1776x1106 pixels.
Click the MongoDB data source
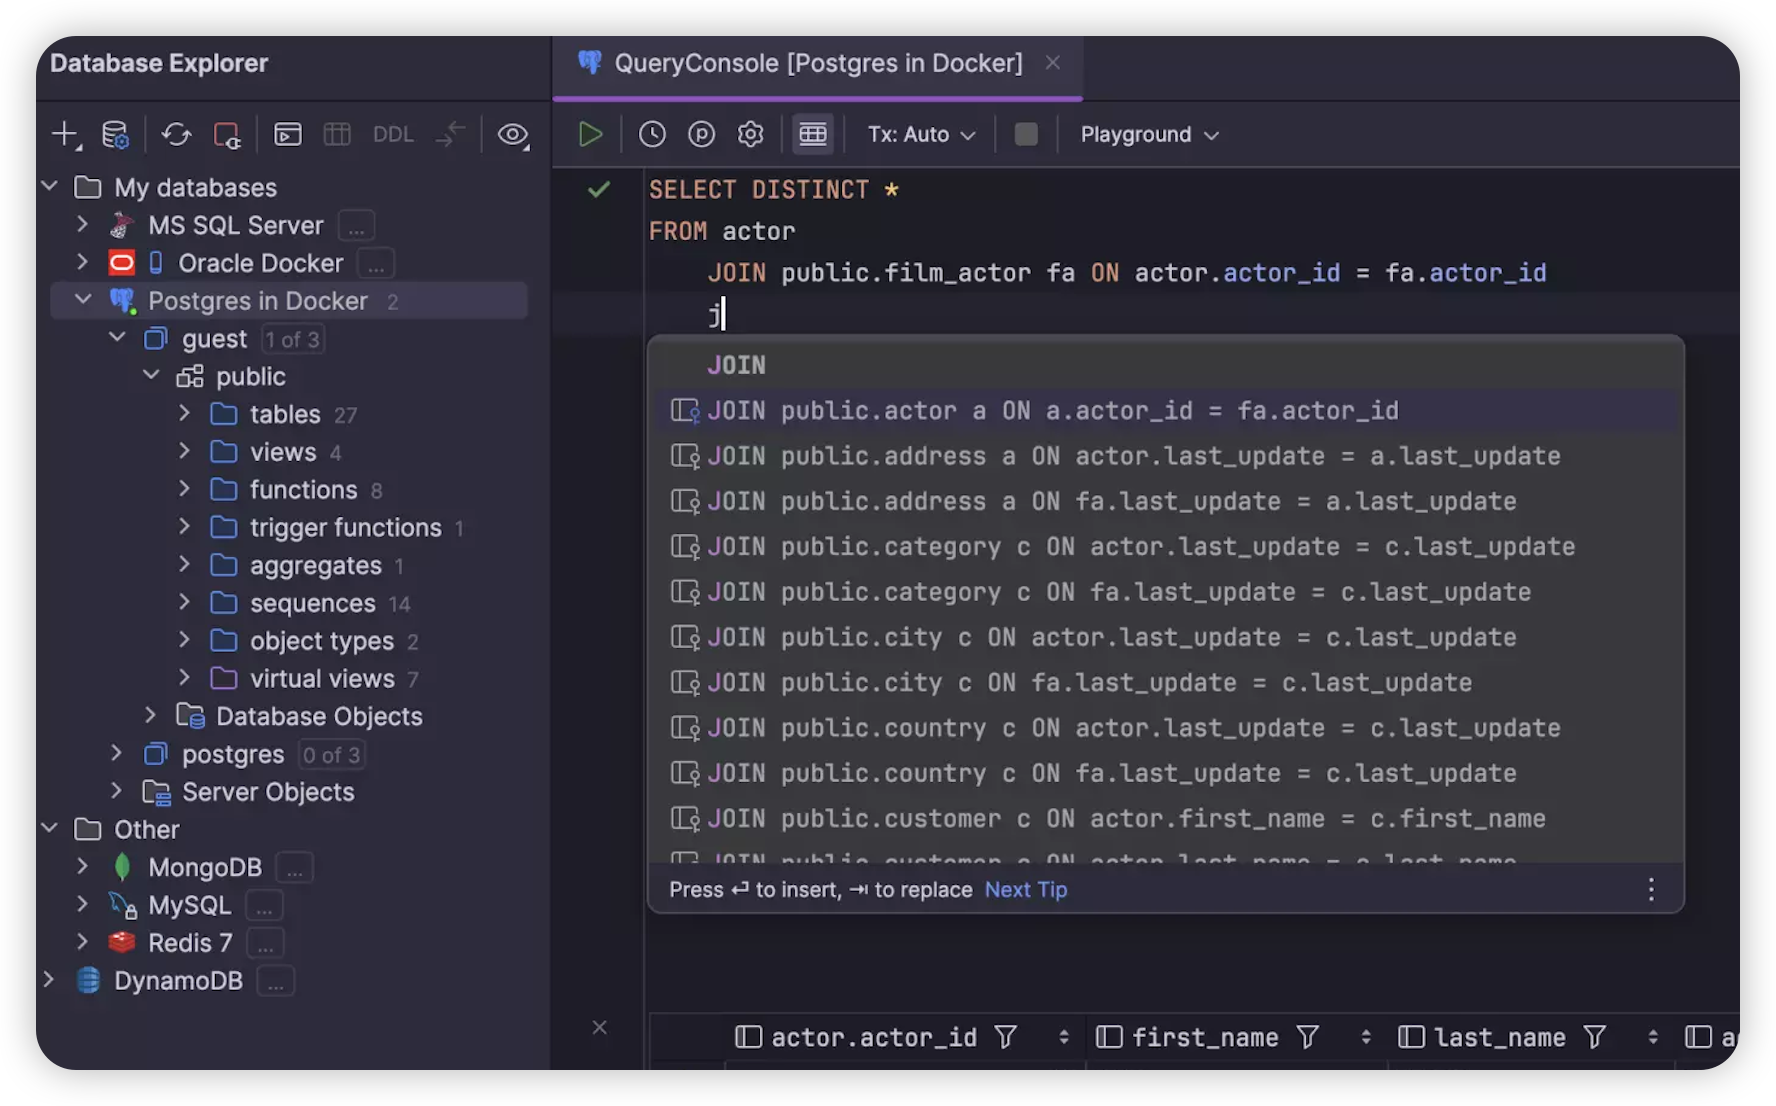(205, 867)
